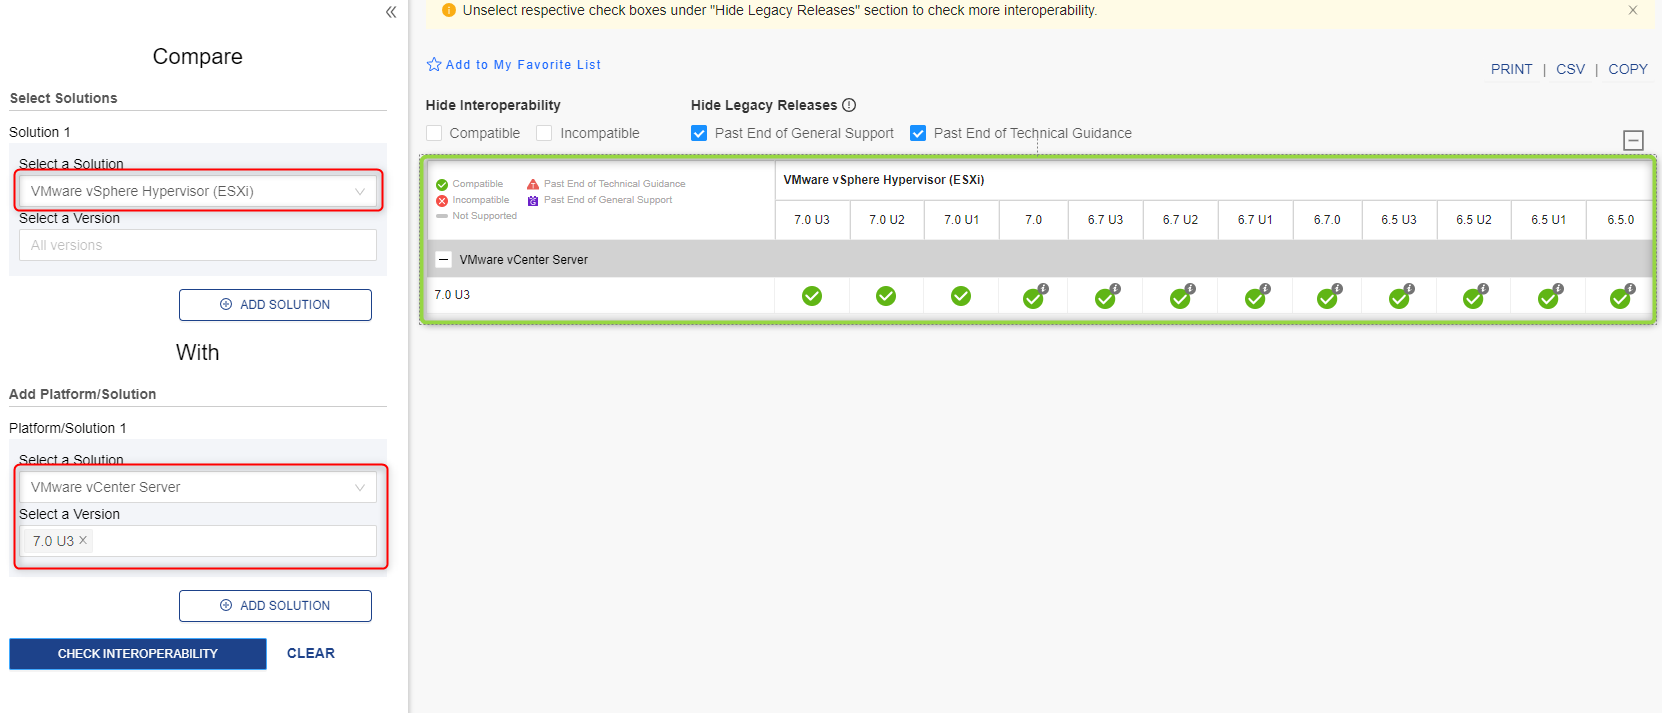This screenshot has width=1662, height=713.
Task: Dismiss the legacy releases notification banner
Action: pos(1633,10)
